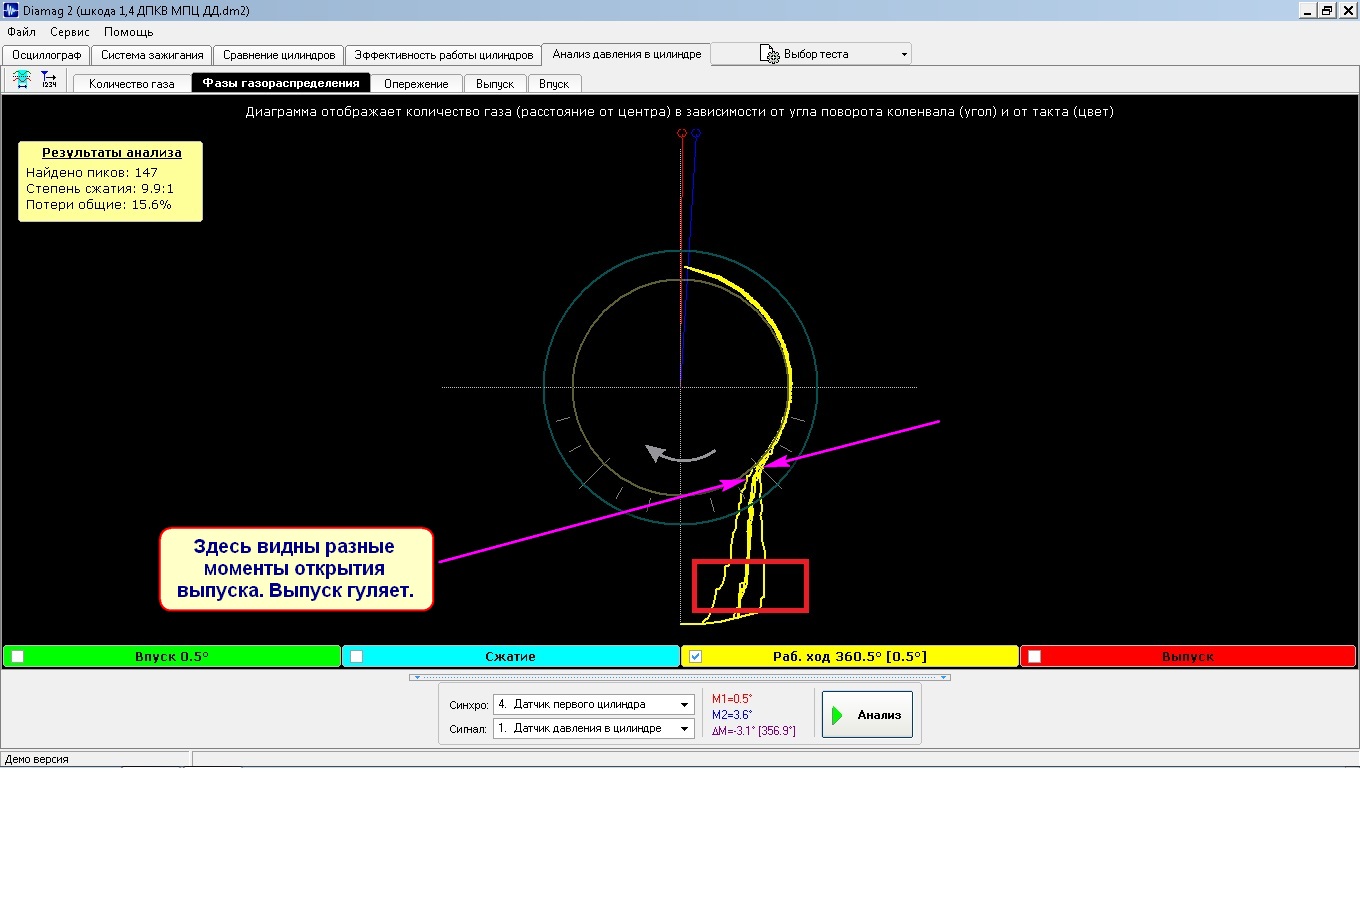Open the Файл menu
The height and width of the screenshot is (900, 1360).
point(21,32)
